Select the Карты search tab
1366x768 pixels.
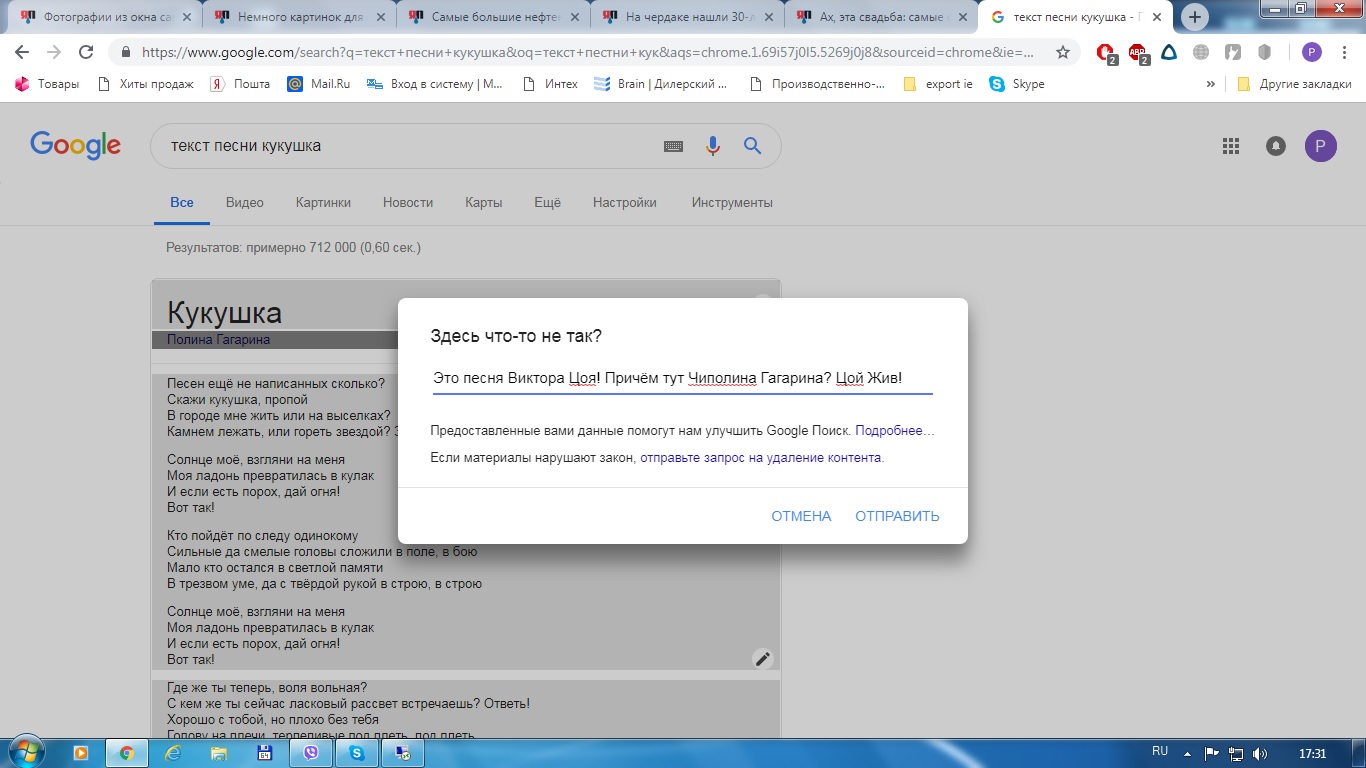[484, 202]
